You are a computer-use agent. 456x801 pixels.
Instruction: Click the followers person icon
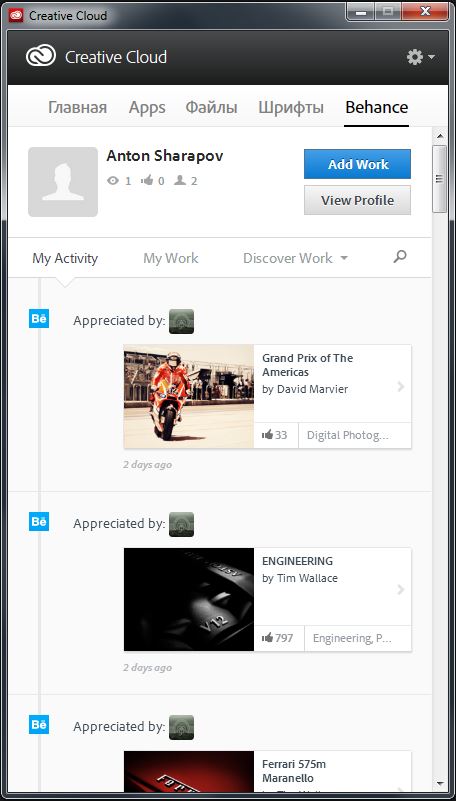pyautogui.click(x=180, y=180)
